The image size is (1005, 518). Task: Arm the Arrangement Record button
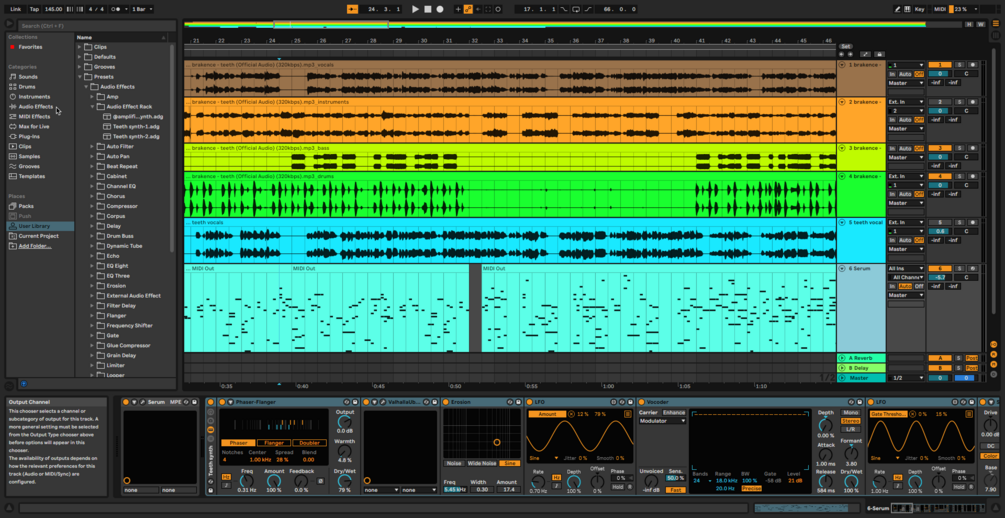[440, 9]
